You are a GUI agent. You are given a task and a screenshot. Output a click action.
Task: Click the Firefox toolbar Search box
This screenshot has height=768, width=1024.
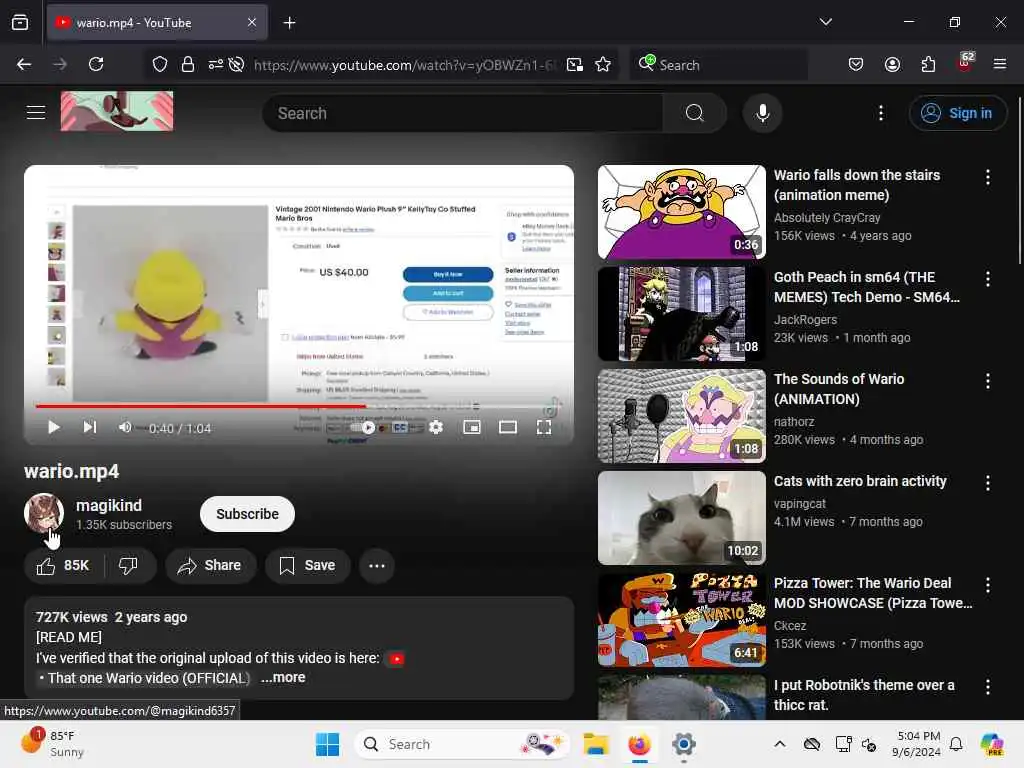(x=718, y=65)
